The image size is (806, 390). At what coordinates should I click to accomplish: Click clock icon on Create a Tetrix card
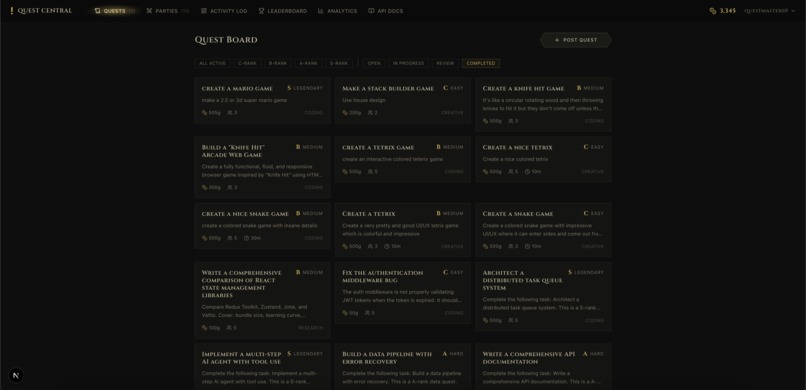tap(387, 246)
